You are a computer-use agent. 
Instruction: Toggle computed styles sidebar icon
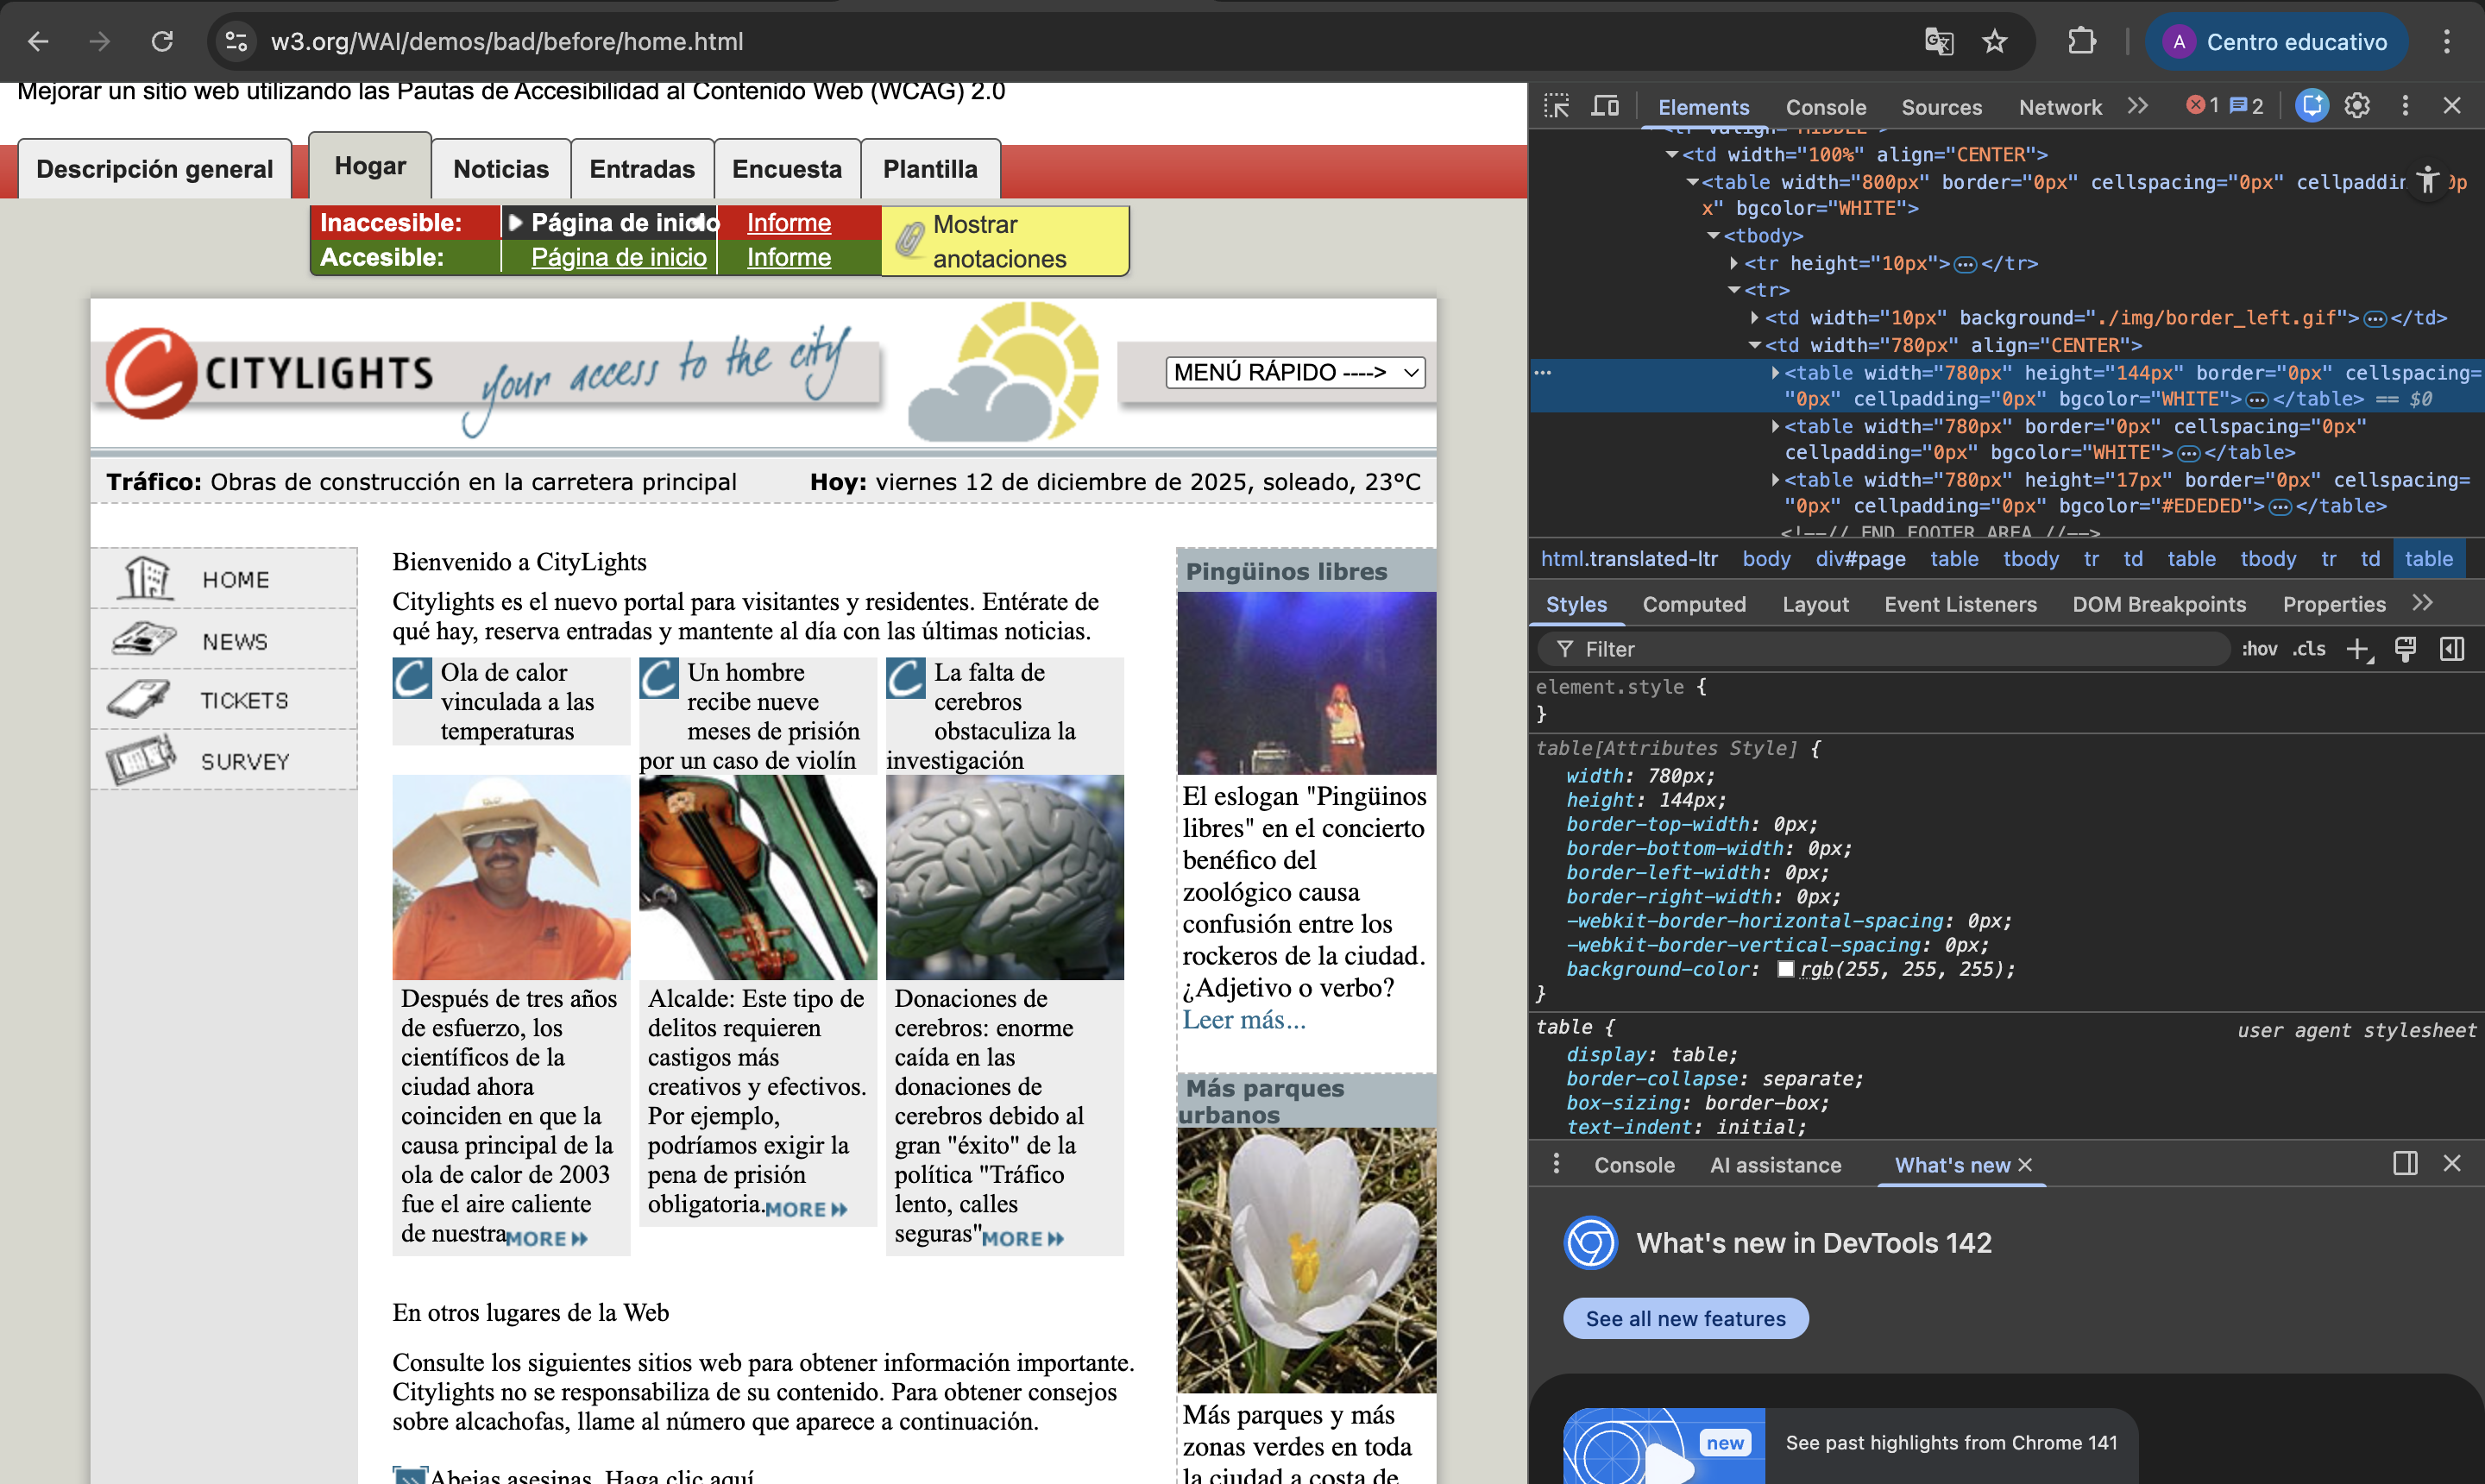[x=2452, y=649]
